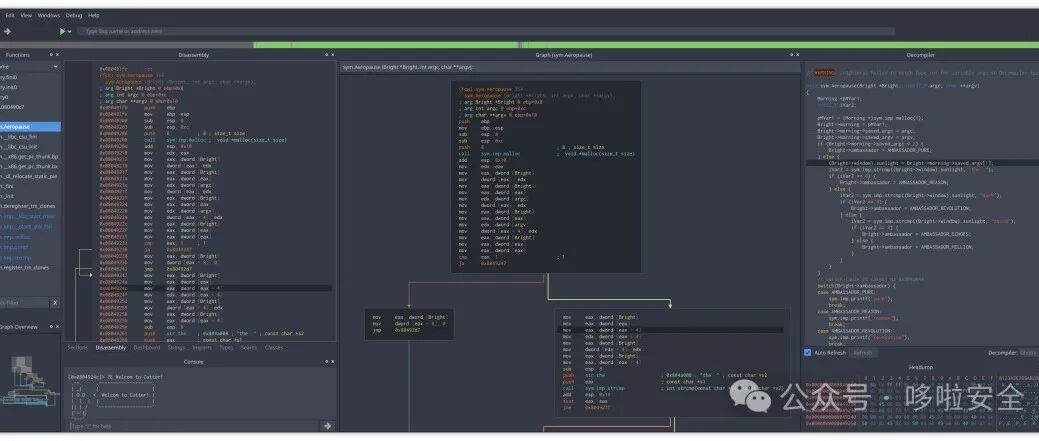Close the Console panel
Screen dimensions: 1039x441
click(x=332, y=362)
